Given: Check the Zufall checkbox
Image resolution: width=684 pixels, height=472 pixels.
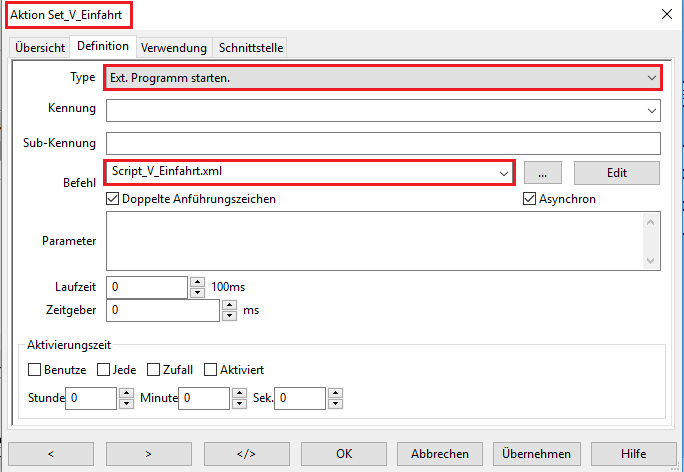Looking at the screenshot, I should (x=154, y=370).
